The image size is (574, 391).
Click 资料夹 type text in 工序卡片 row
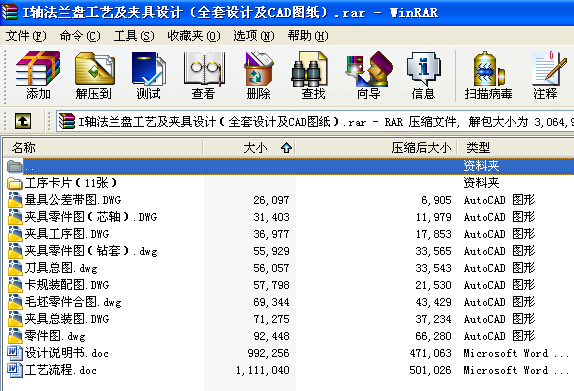pyautogui.click(x=481, y=183)
